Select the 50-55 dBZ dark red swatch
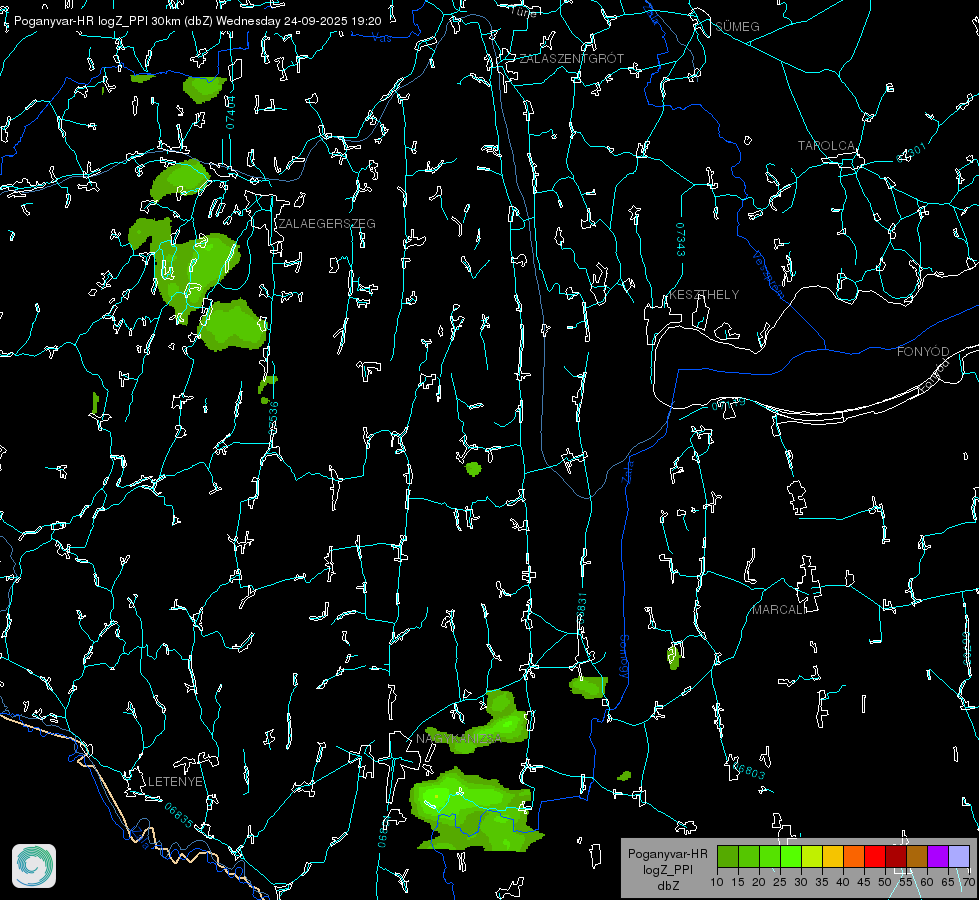This screenshot has height=900, width=979. coord(896,856)
